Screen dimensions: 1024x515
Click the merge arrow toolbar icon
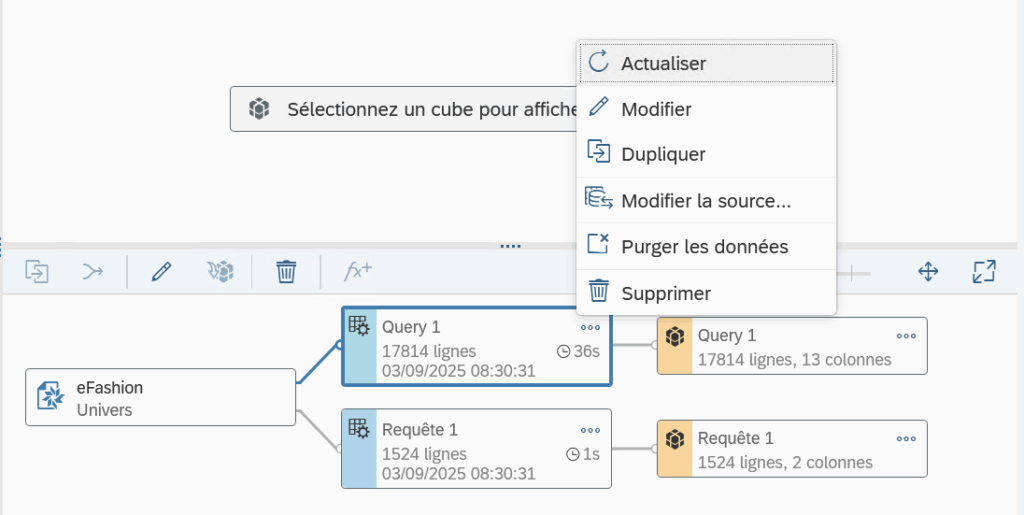(93, 271)
